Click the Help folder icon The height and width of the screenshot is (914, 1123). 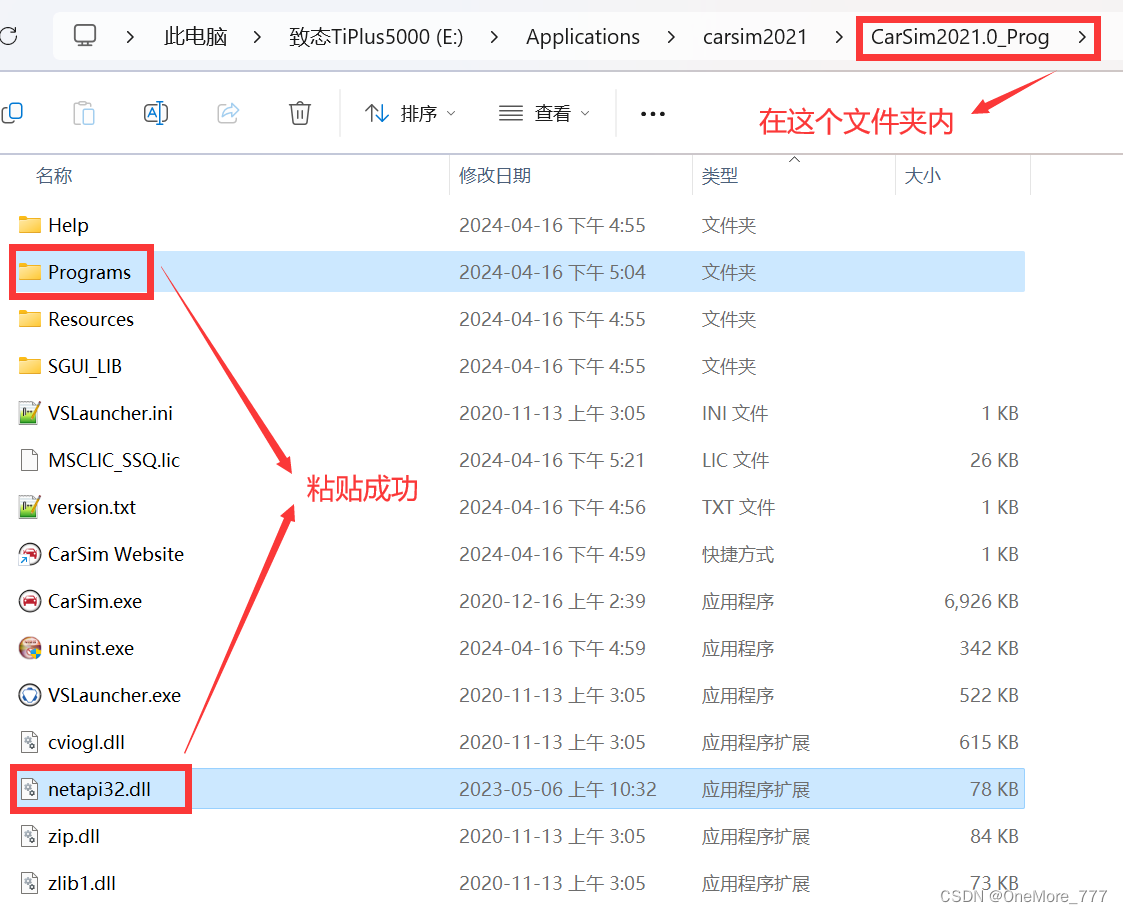click(x=29, y=225)
